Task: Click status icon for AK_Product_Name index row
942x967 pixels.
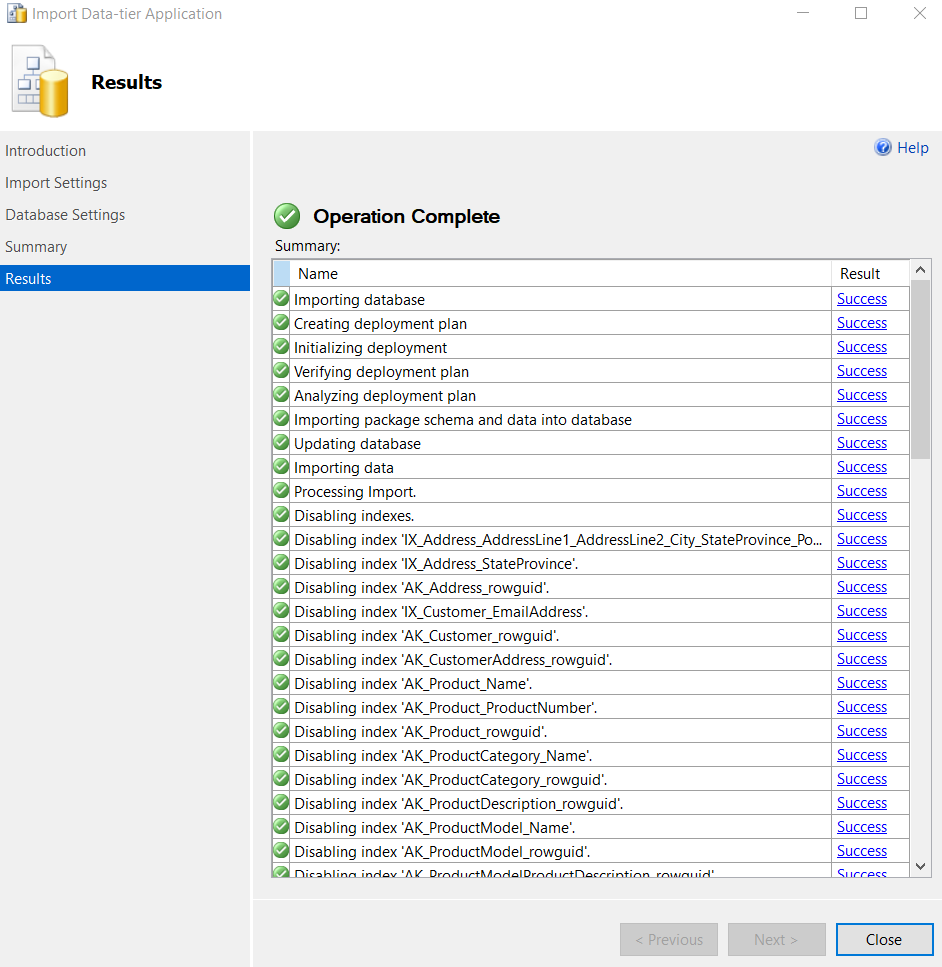Action: click(x=281, y=683)
